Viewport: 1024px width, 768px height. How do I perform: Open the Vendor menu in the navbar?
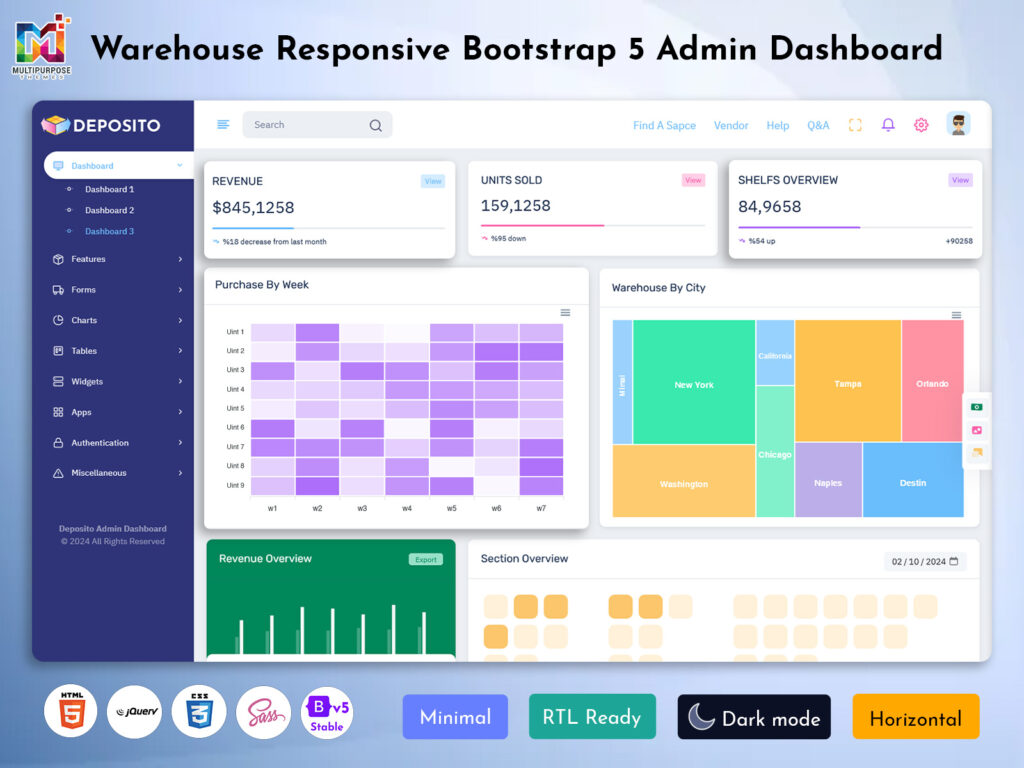(x=731, y=125)
